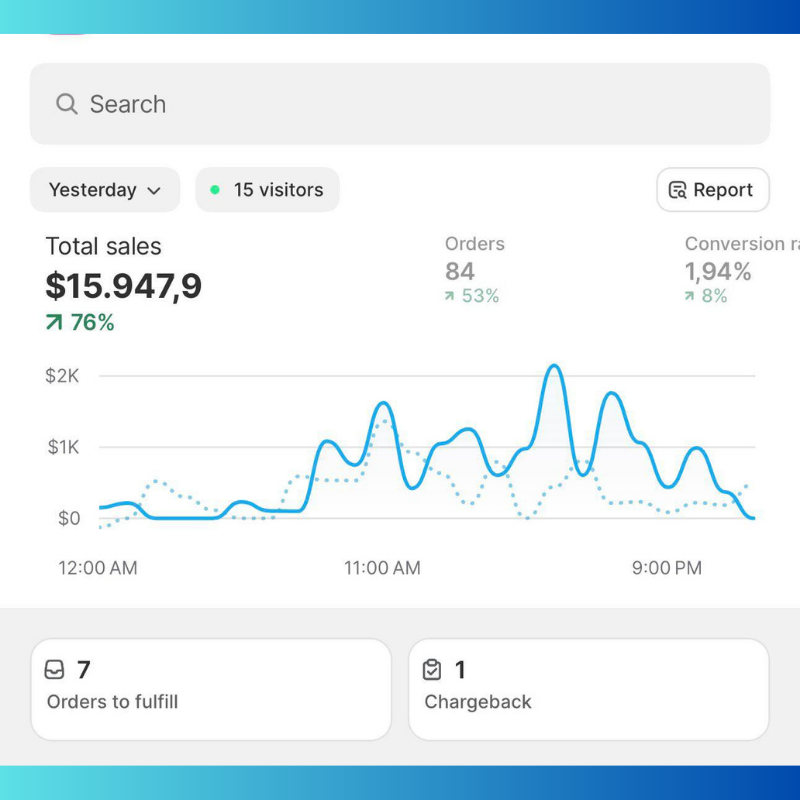Screen dimensions: 800x800
Task: Open the Chargeback card
Action: tap(588, 689)
